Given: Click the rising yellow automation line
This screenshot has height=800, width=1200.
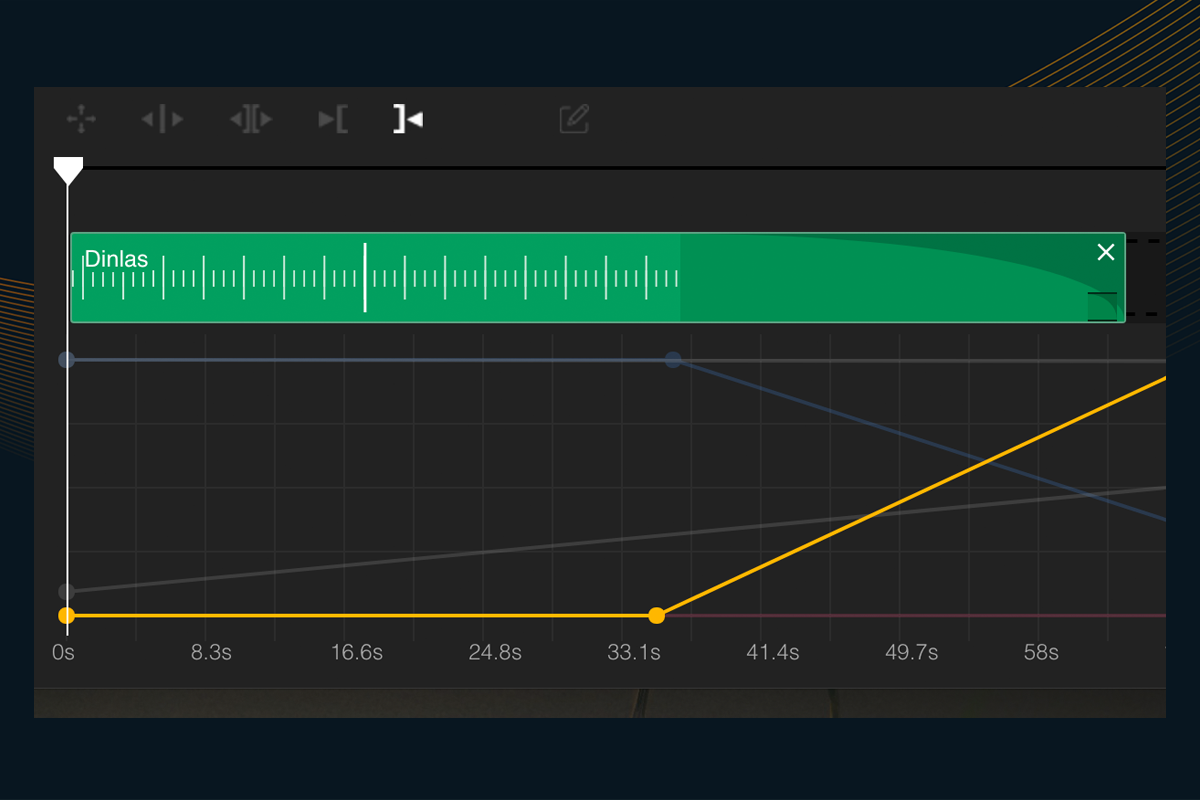Looking at the screenshot, I should click(900, 501).
